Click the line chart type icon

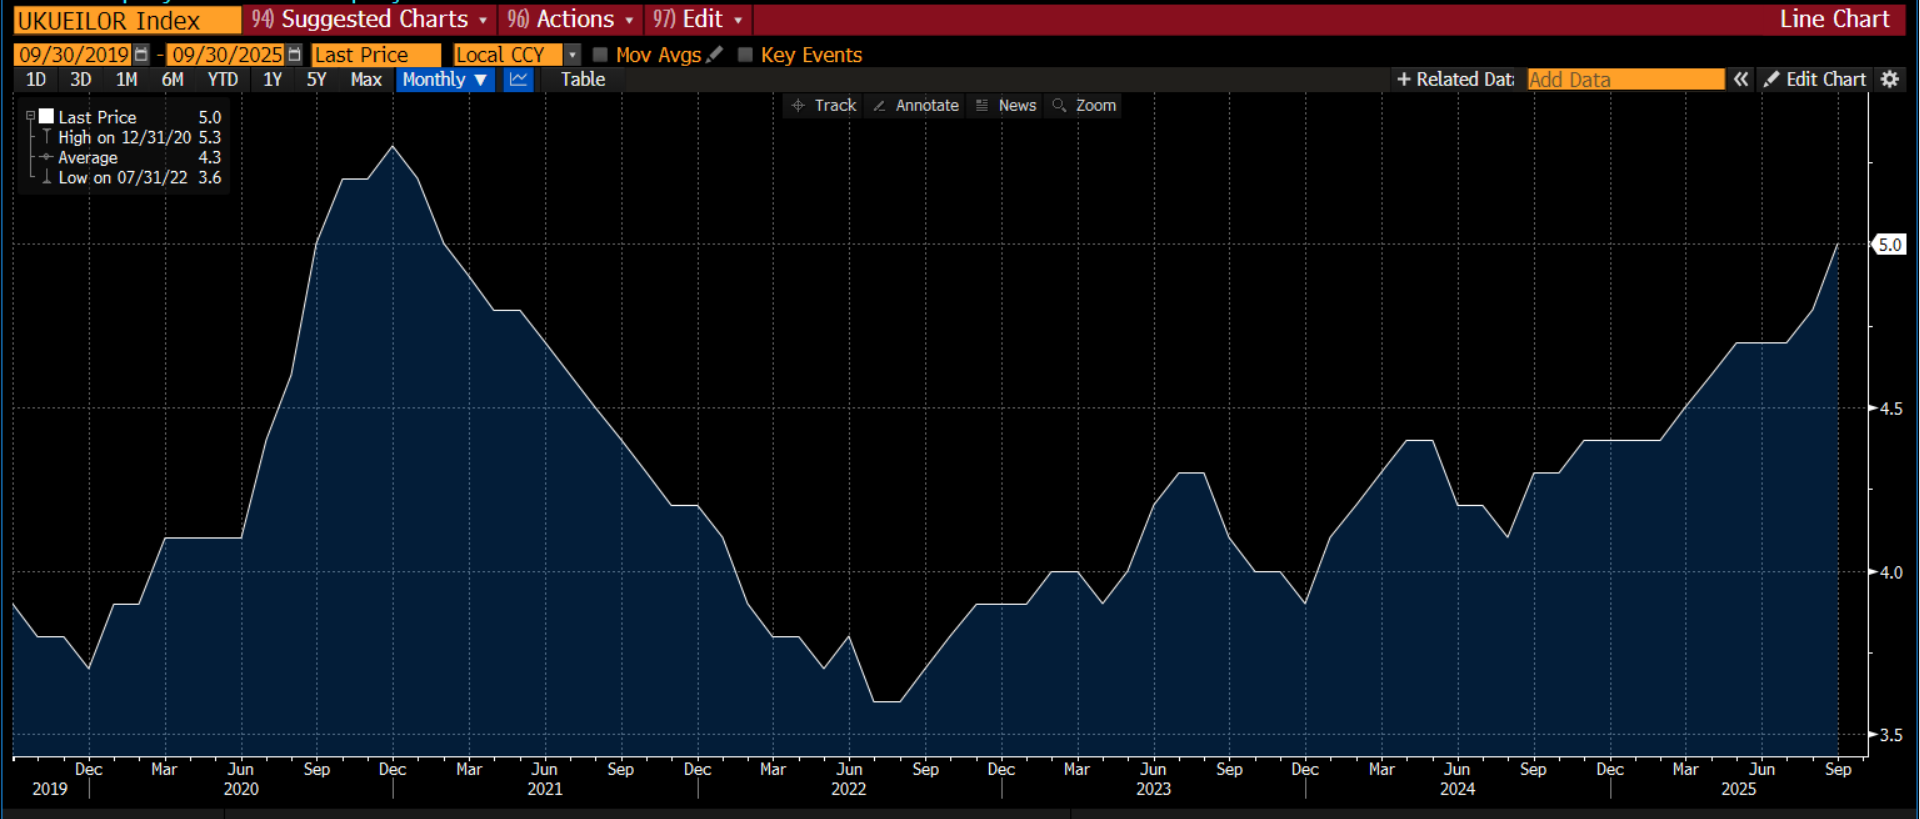(518, 80)
